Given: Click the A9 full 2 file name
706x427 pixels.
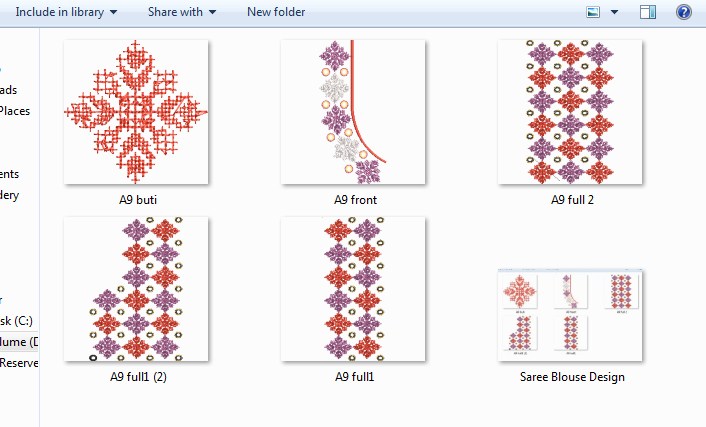Looking at the screenshot, I should (x=571, y=200).
